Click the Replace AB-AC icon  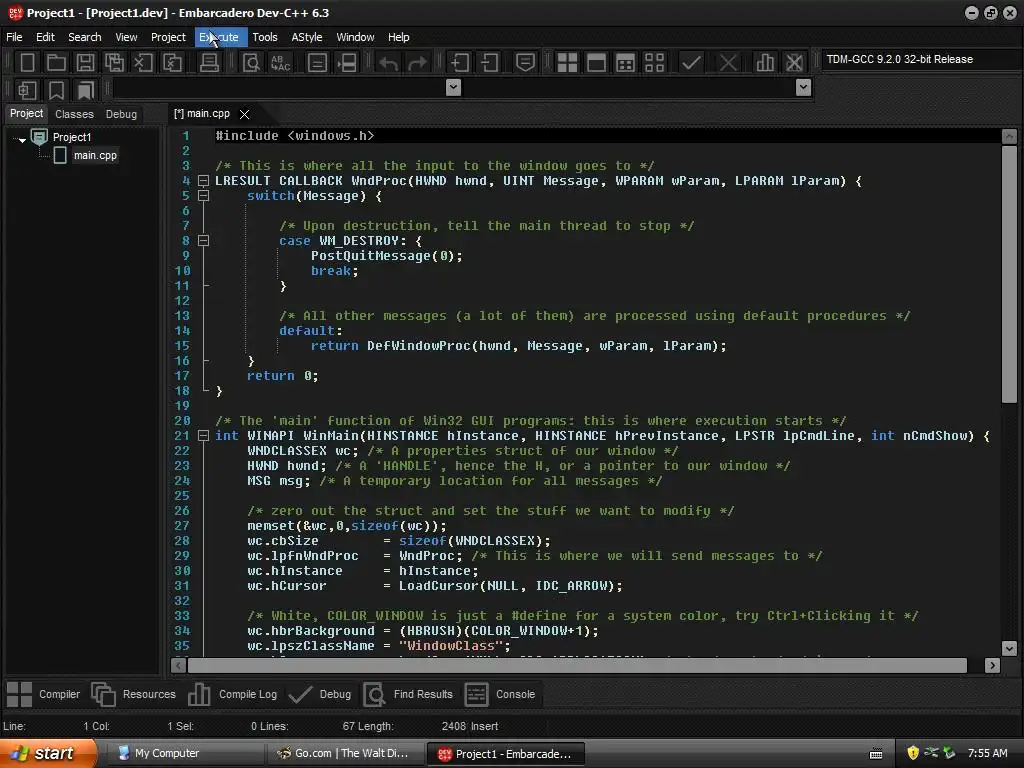pos(280,63)
